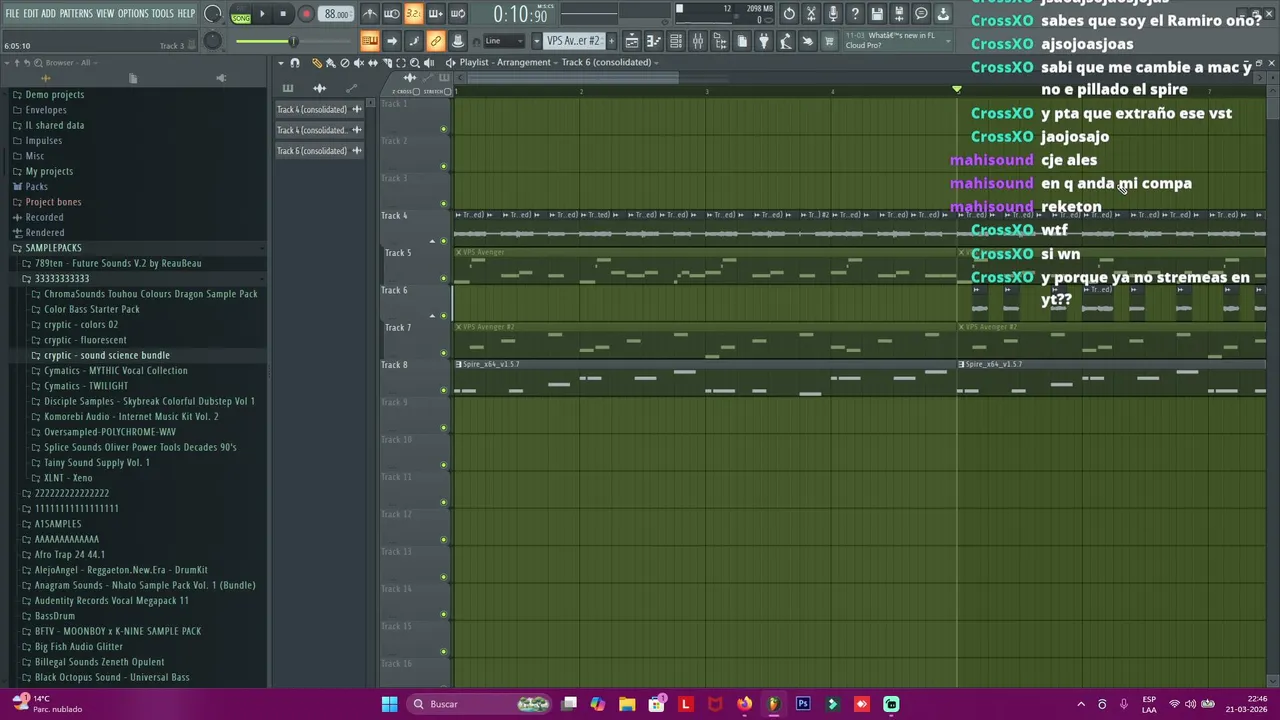Open the Channel rack view icon
Image resolution: width=1280 pixels, height=720 pixels.
676,41
